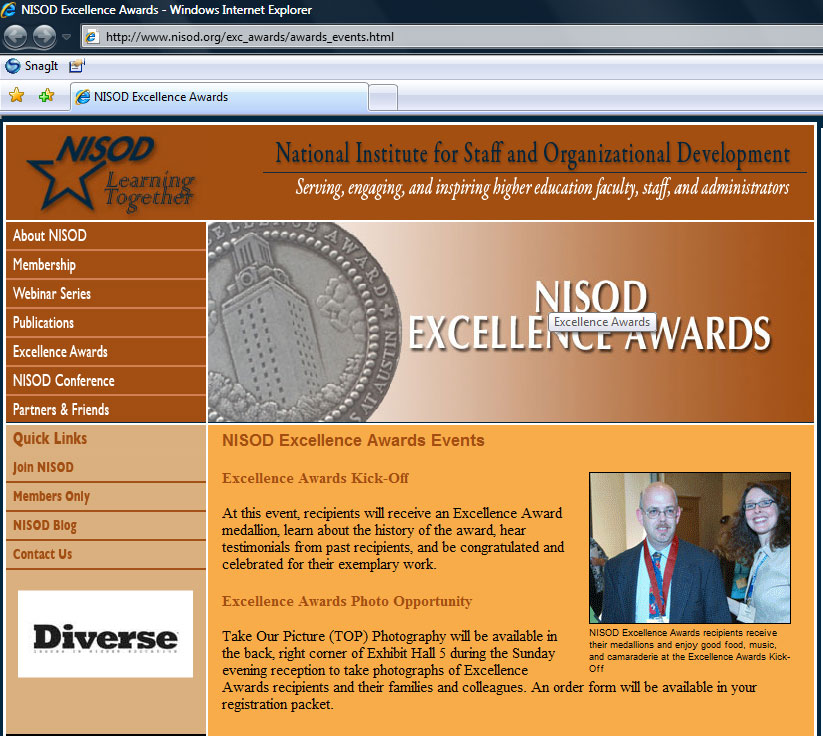
Task: Open Partners & Friends menu item
Action: point(106,409)
